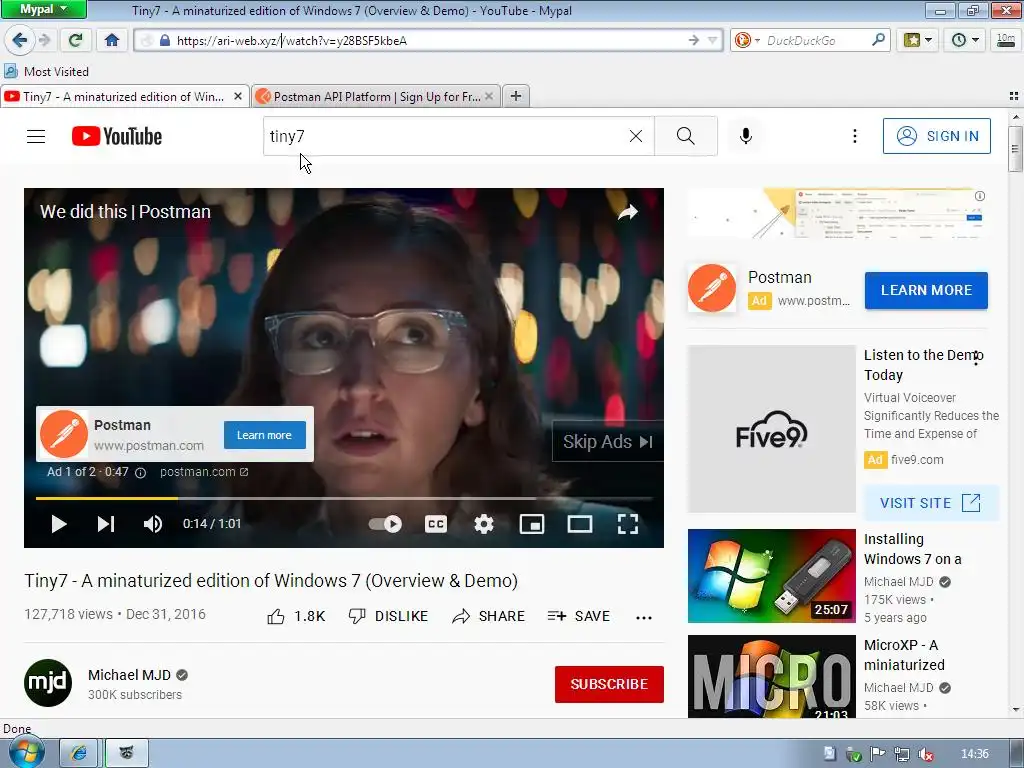Viewport: 1024px width, 768px height.
Task: Go to YouTube home via logo
Action: coord(117,136)
